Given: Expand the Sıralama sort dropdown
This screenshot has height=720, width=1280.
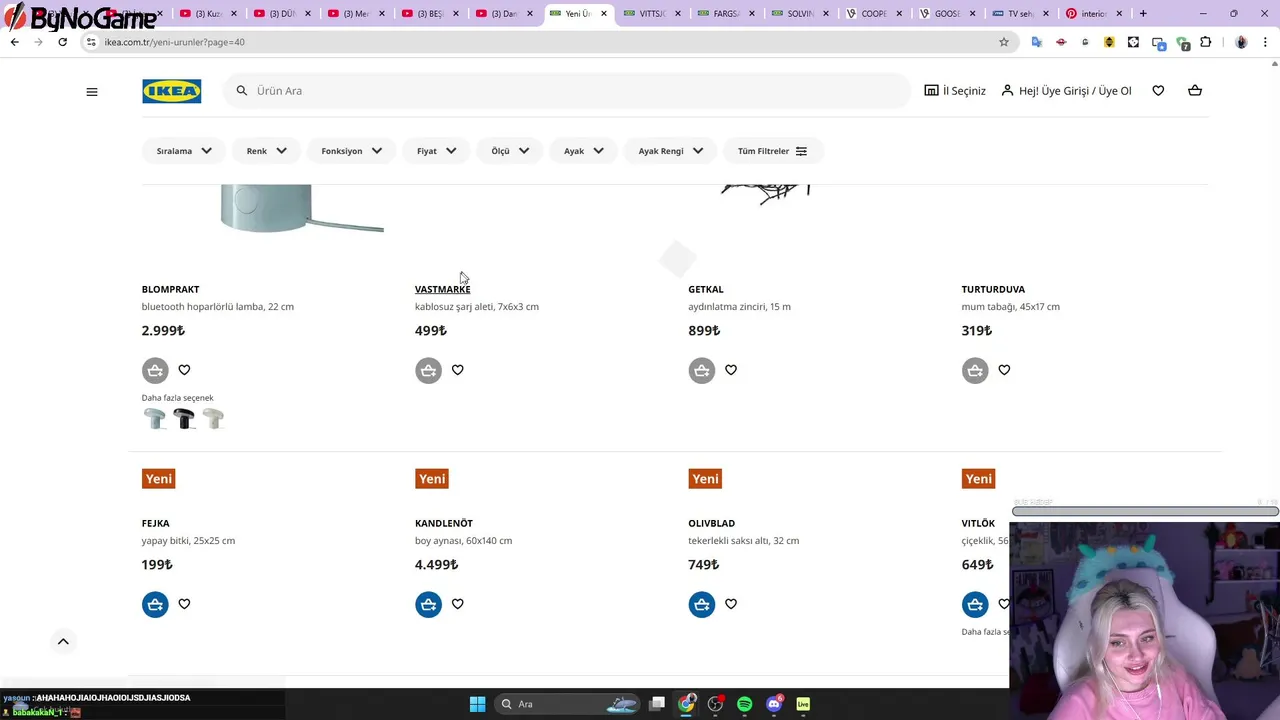Looking at the screenshot, I should 184,151.
